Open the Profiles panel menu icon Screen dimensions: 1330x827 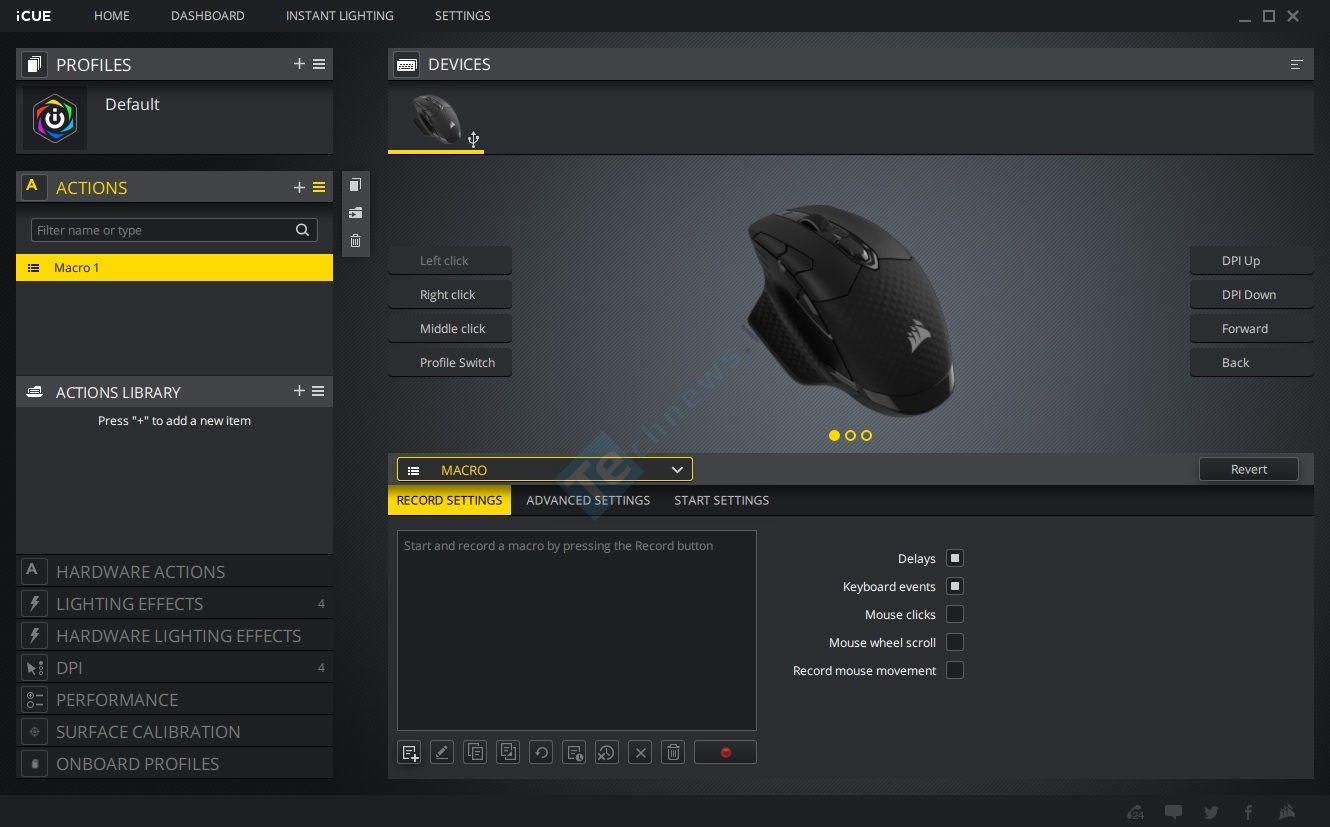point(319,64)
